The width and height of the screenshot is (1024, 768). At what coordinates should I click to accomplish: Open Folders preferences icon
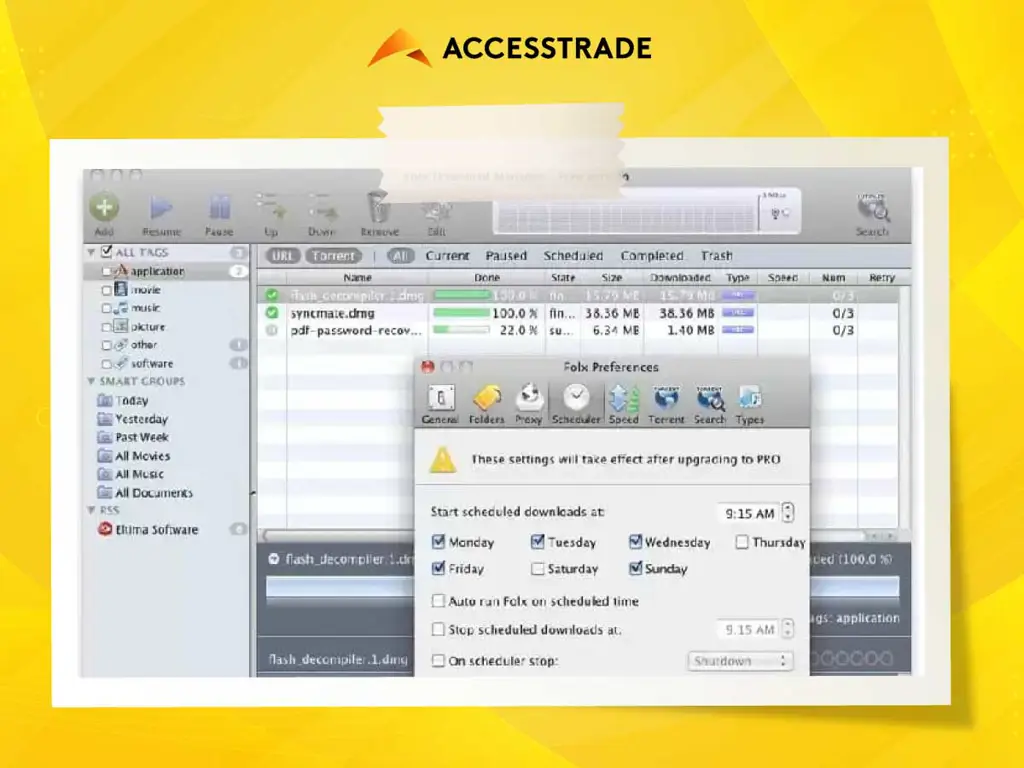click(487, 398)
